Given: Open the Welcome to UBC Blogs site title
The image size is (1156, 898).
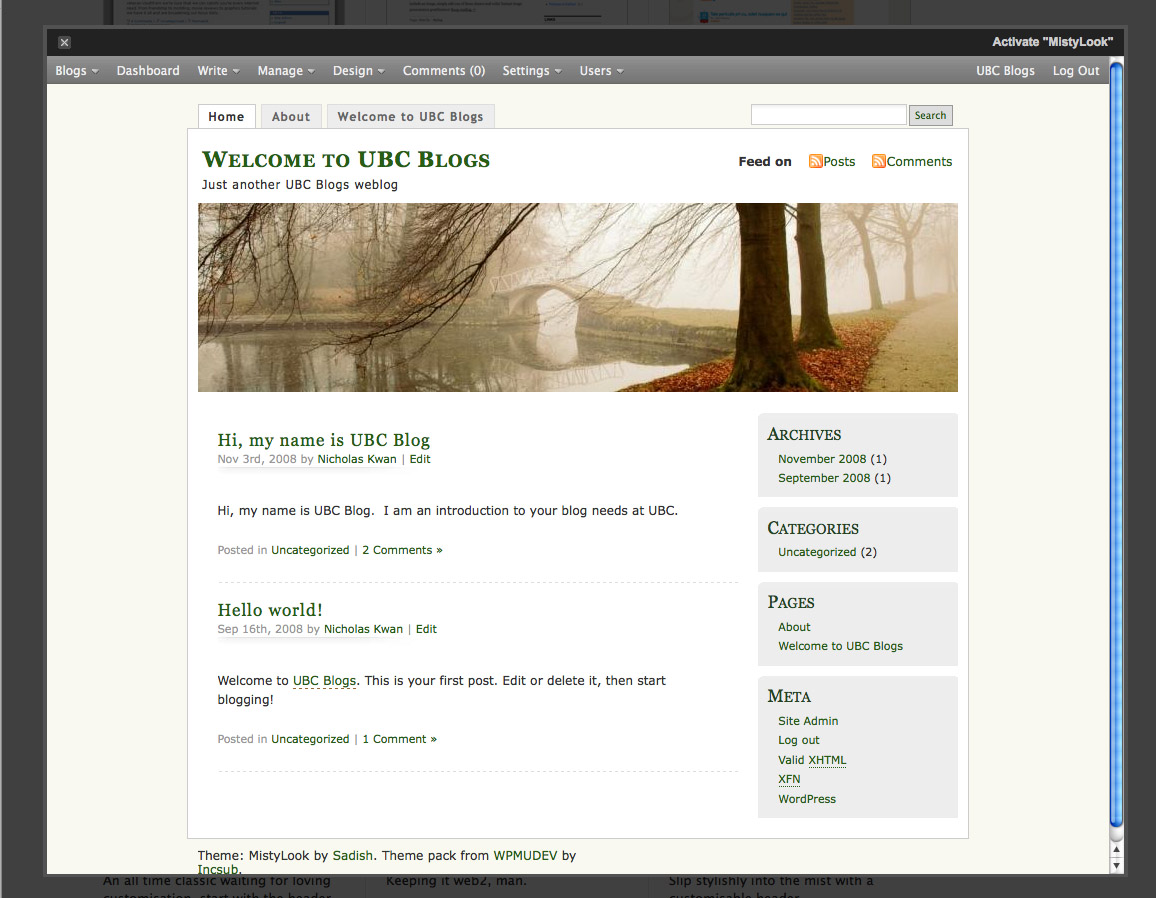Looking at the screenshot, I should [346, 159].
